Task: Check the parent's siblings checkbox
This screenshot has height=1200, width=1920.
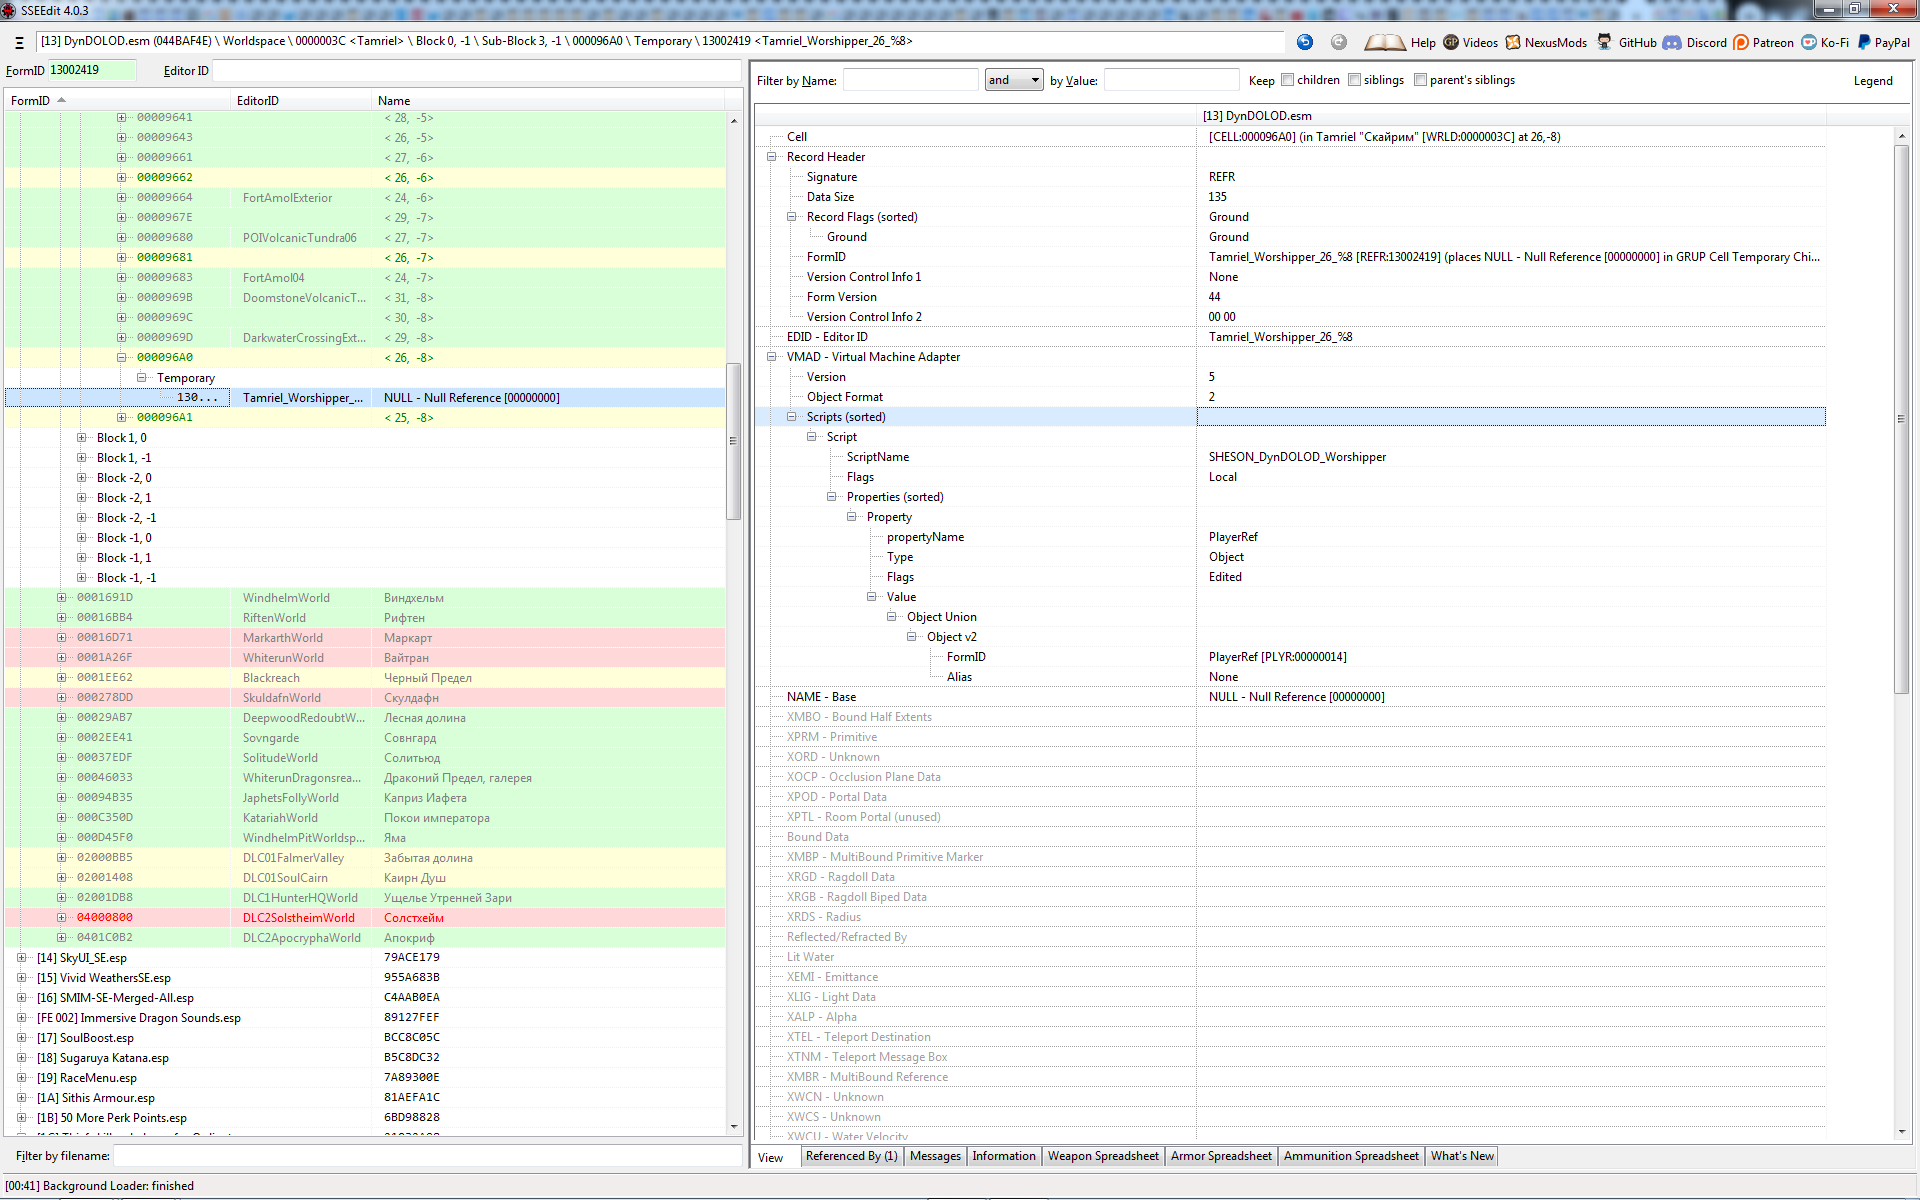Action: pyautogui.click(x=1420, y=80)
